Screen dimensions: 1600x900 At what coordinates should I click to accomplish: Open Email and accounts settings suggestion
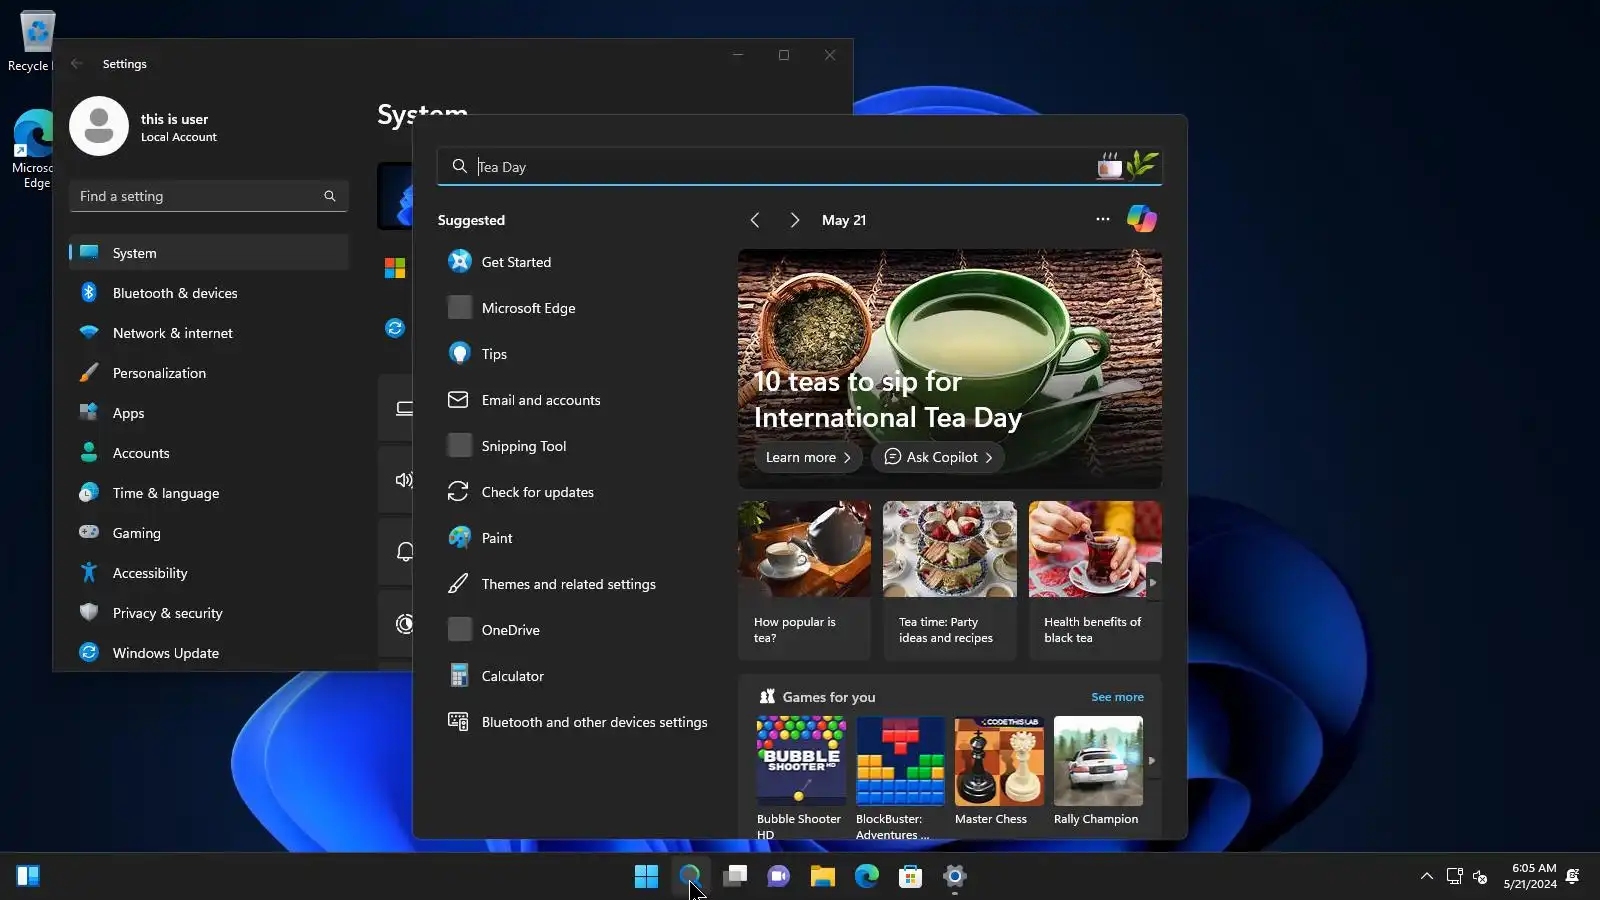[578, 400]
